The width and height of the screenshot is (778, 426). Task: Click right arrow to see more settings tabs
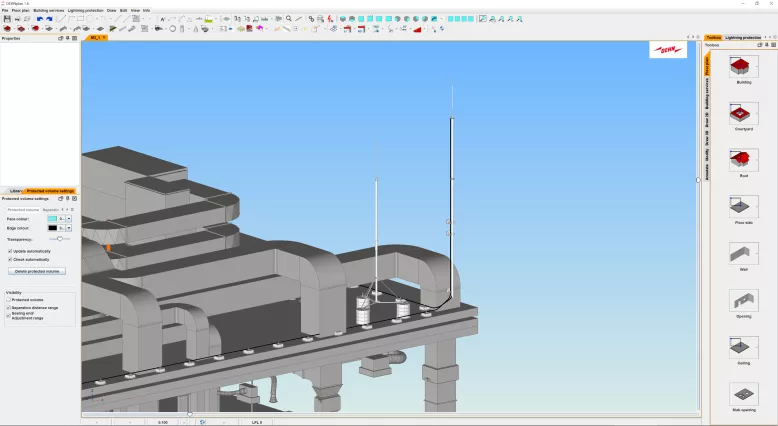click(x=67, y=210)
